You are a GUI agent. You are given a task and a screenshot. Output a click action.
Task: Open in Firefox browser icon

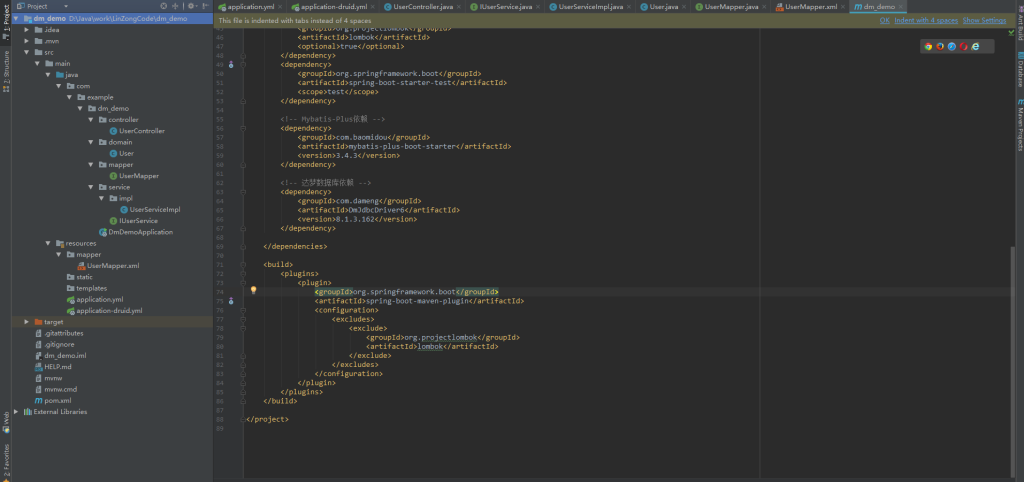[x=940, y=46]
